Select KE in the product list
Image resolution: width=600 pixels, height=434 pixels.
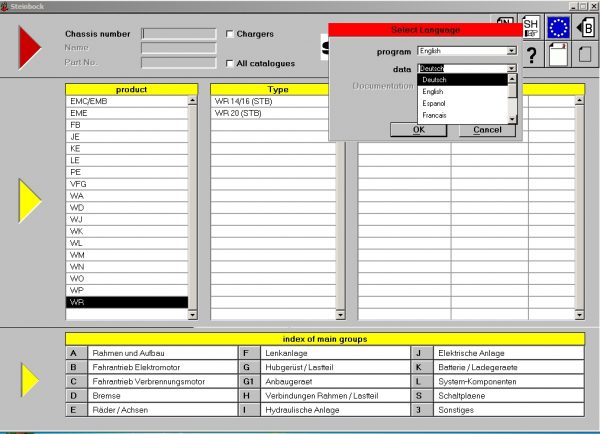(127, 148)
